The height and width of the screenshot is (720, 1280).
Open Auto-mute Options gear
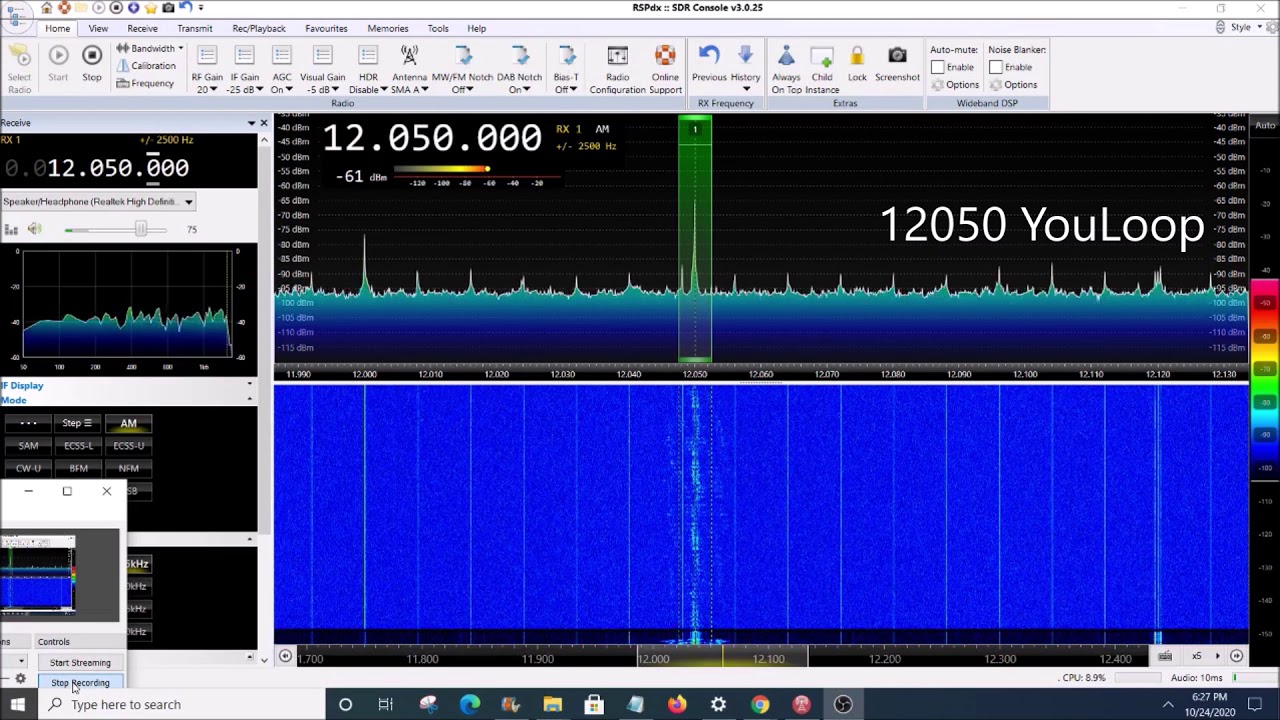(x=955, y=85)
